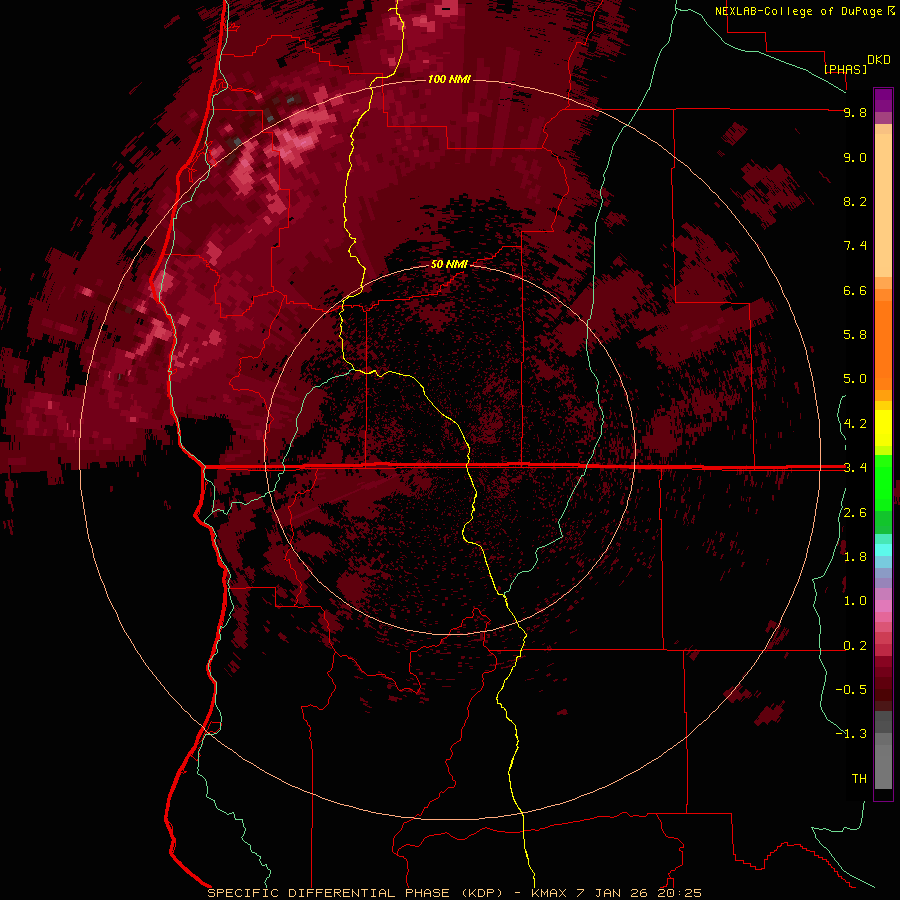Select the "NEXLAB-College of DuPage" credit text
900x900 pixels.
click(x=800, y=11)
